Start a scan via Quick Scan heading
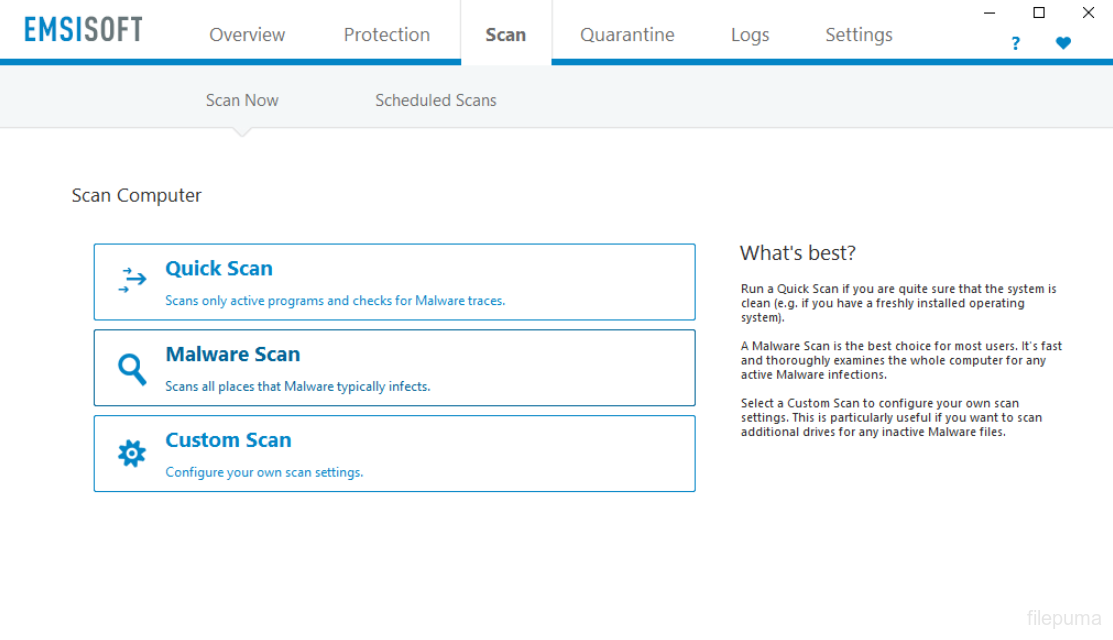The width and height of the screenshot is (1113, 640). coord(219,268)
